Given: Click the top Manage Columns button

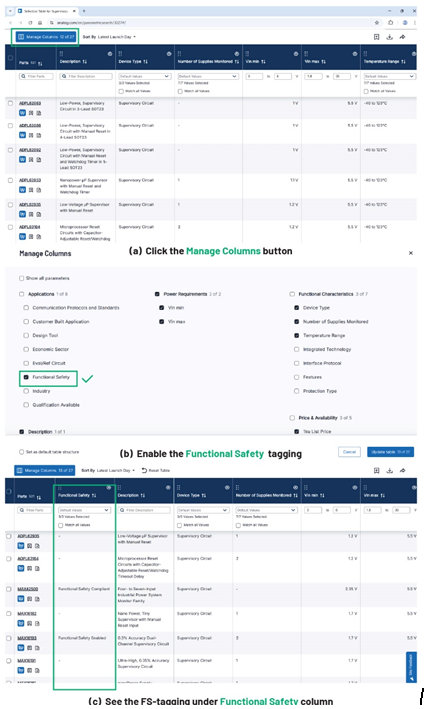Looking at the screenshot, I should pyautogui.click(x=45, y=37).
